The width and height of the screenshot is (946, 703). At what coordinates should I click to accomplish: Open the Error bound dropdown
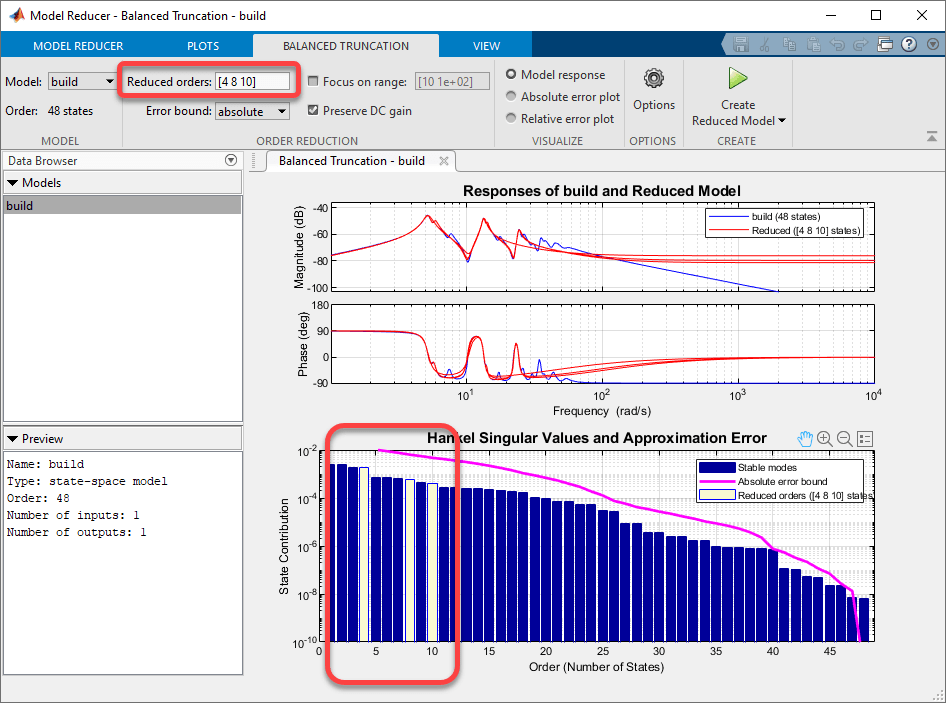coord(252,112)
